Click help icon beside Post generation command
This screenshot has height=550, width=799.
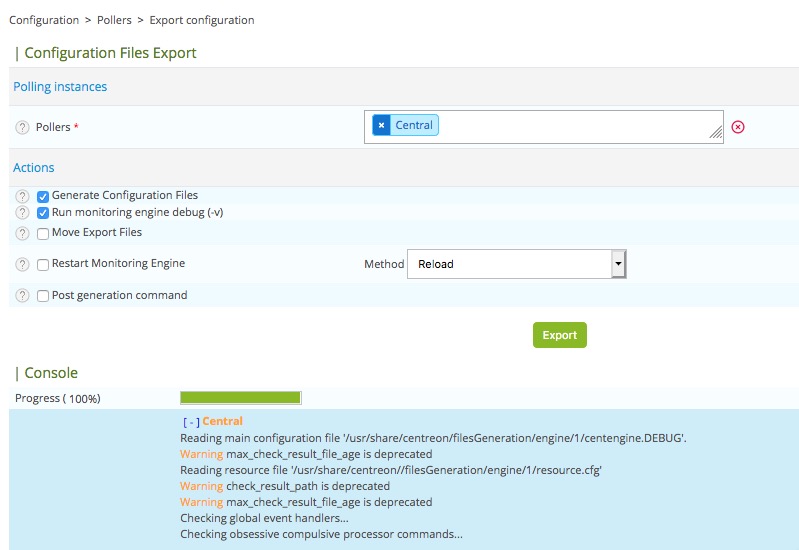(22, 296)
